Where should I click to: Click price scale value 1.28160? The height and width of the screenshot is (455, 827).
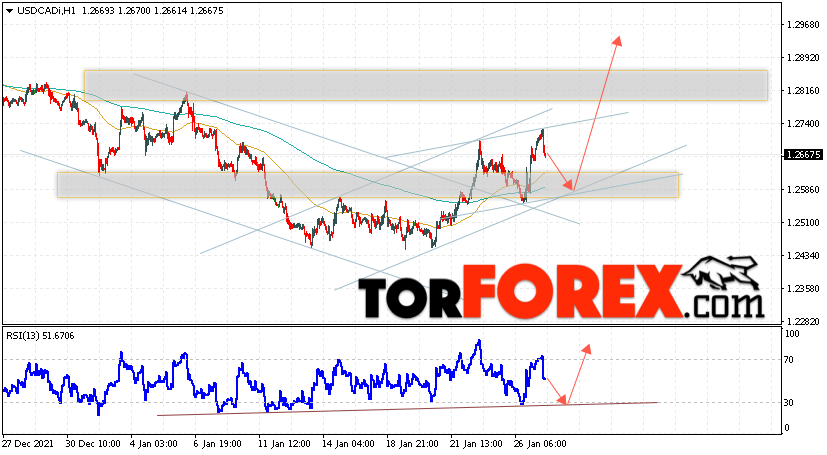coord(803,91)
